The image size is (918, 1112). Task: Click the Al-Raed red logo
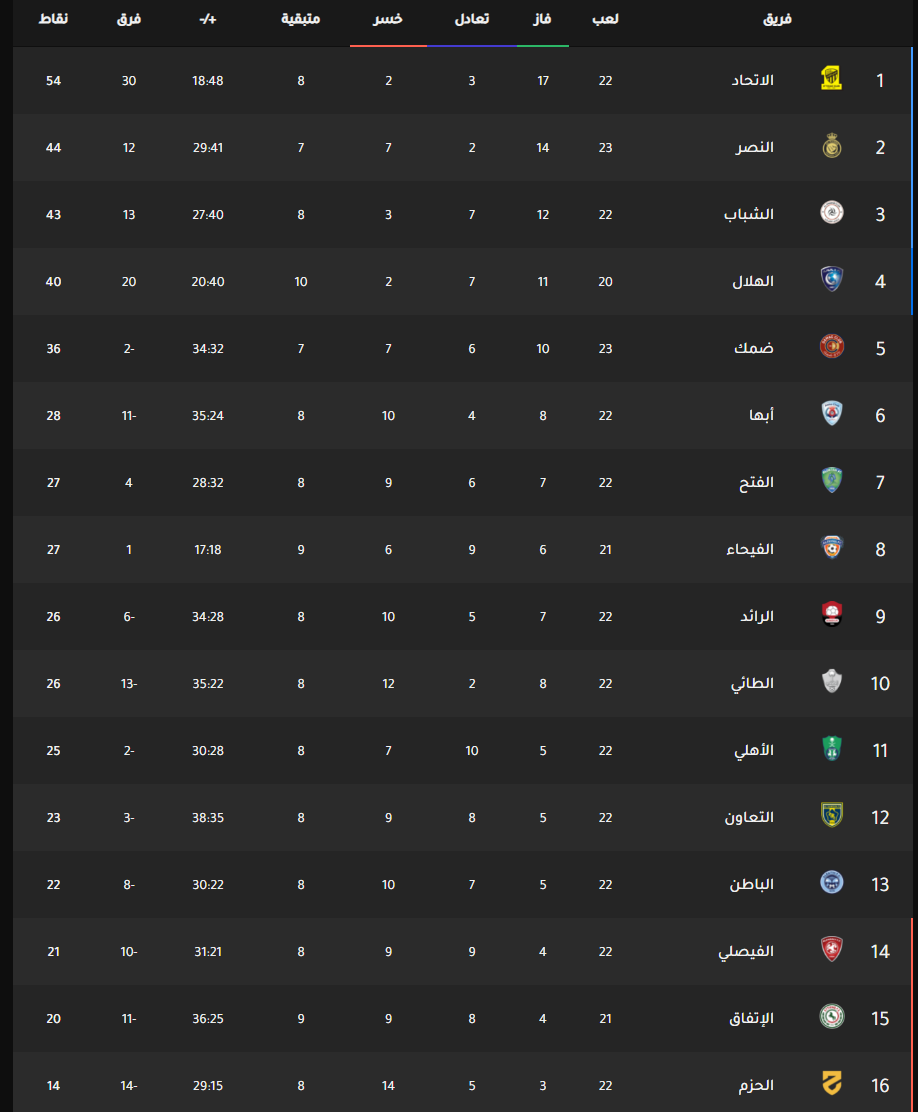coord(831,614)
